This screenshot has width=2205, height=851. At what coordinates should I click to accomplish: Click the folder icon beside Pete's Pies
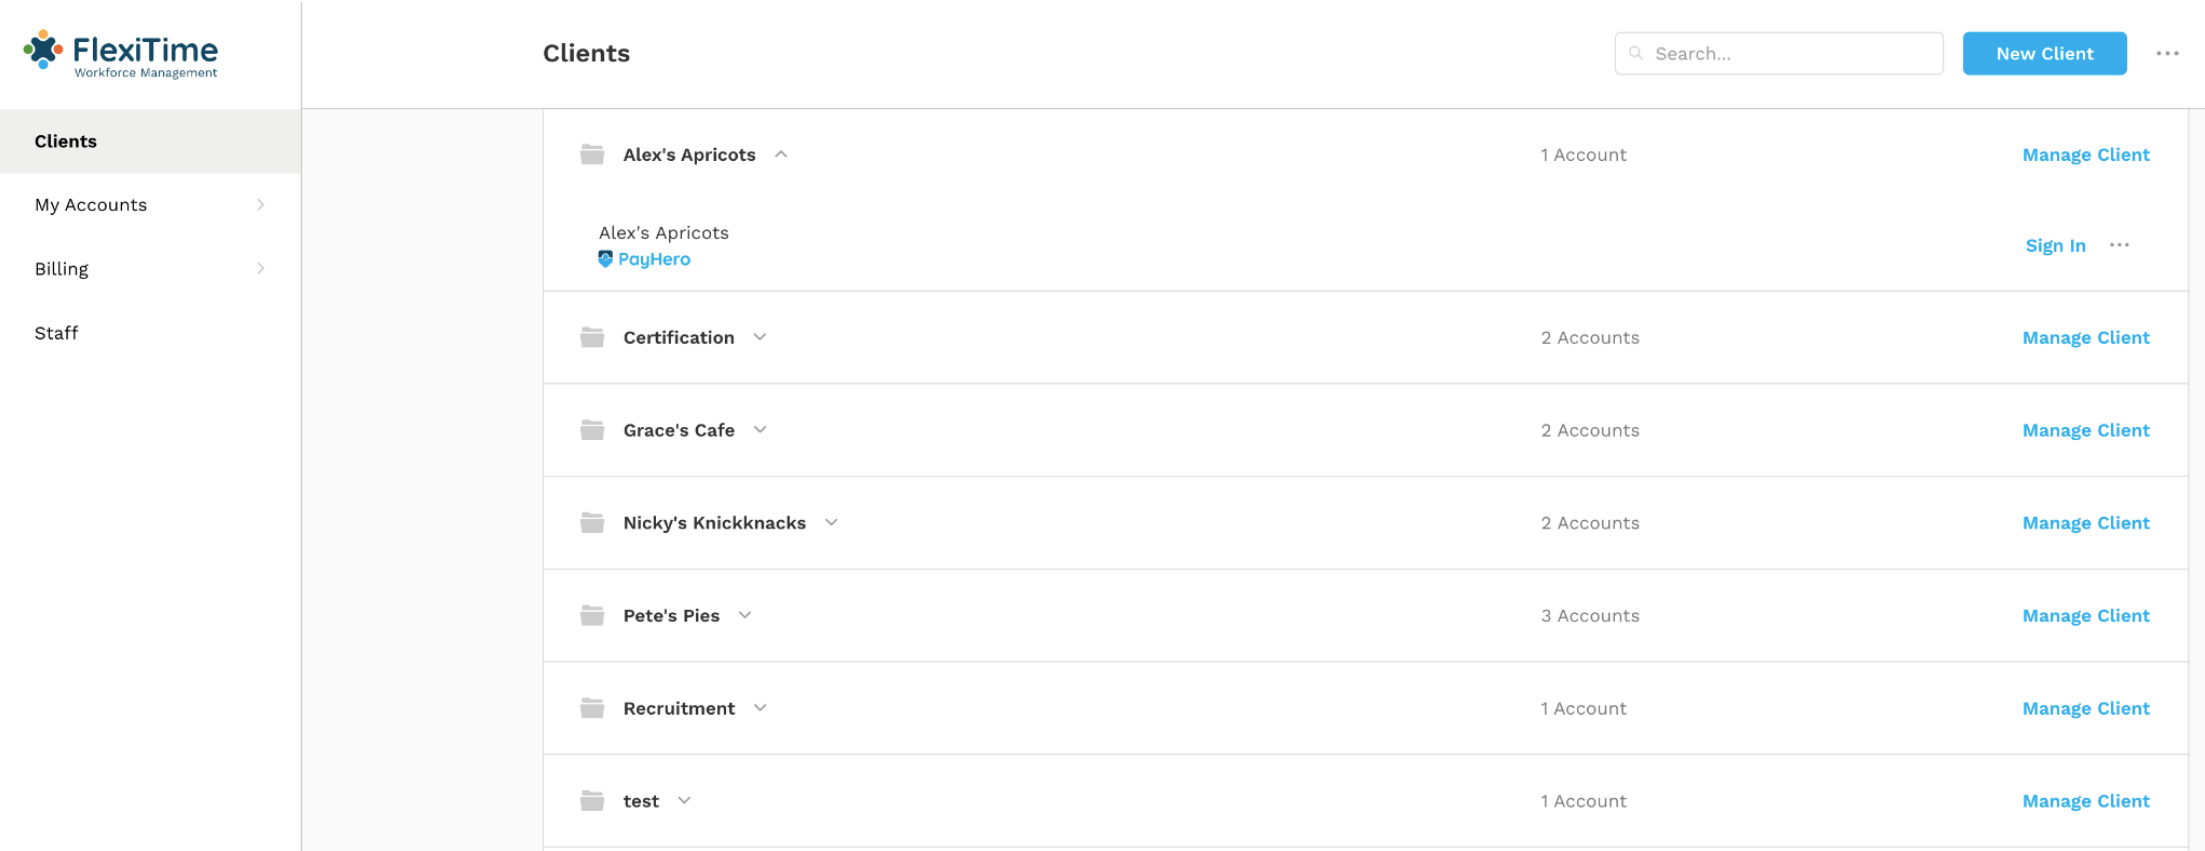(592, 615)
